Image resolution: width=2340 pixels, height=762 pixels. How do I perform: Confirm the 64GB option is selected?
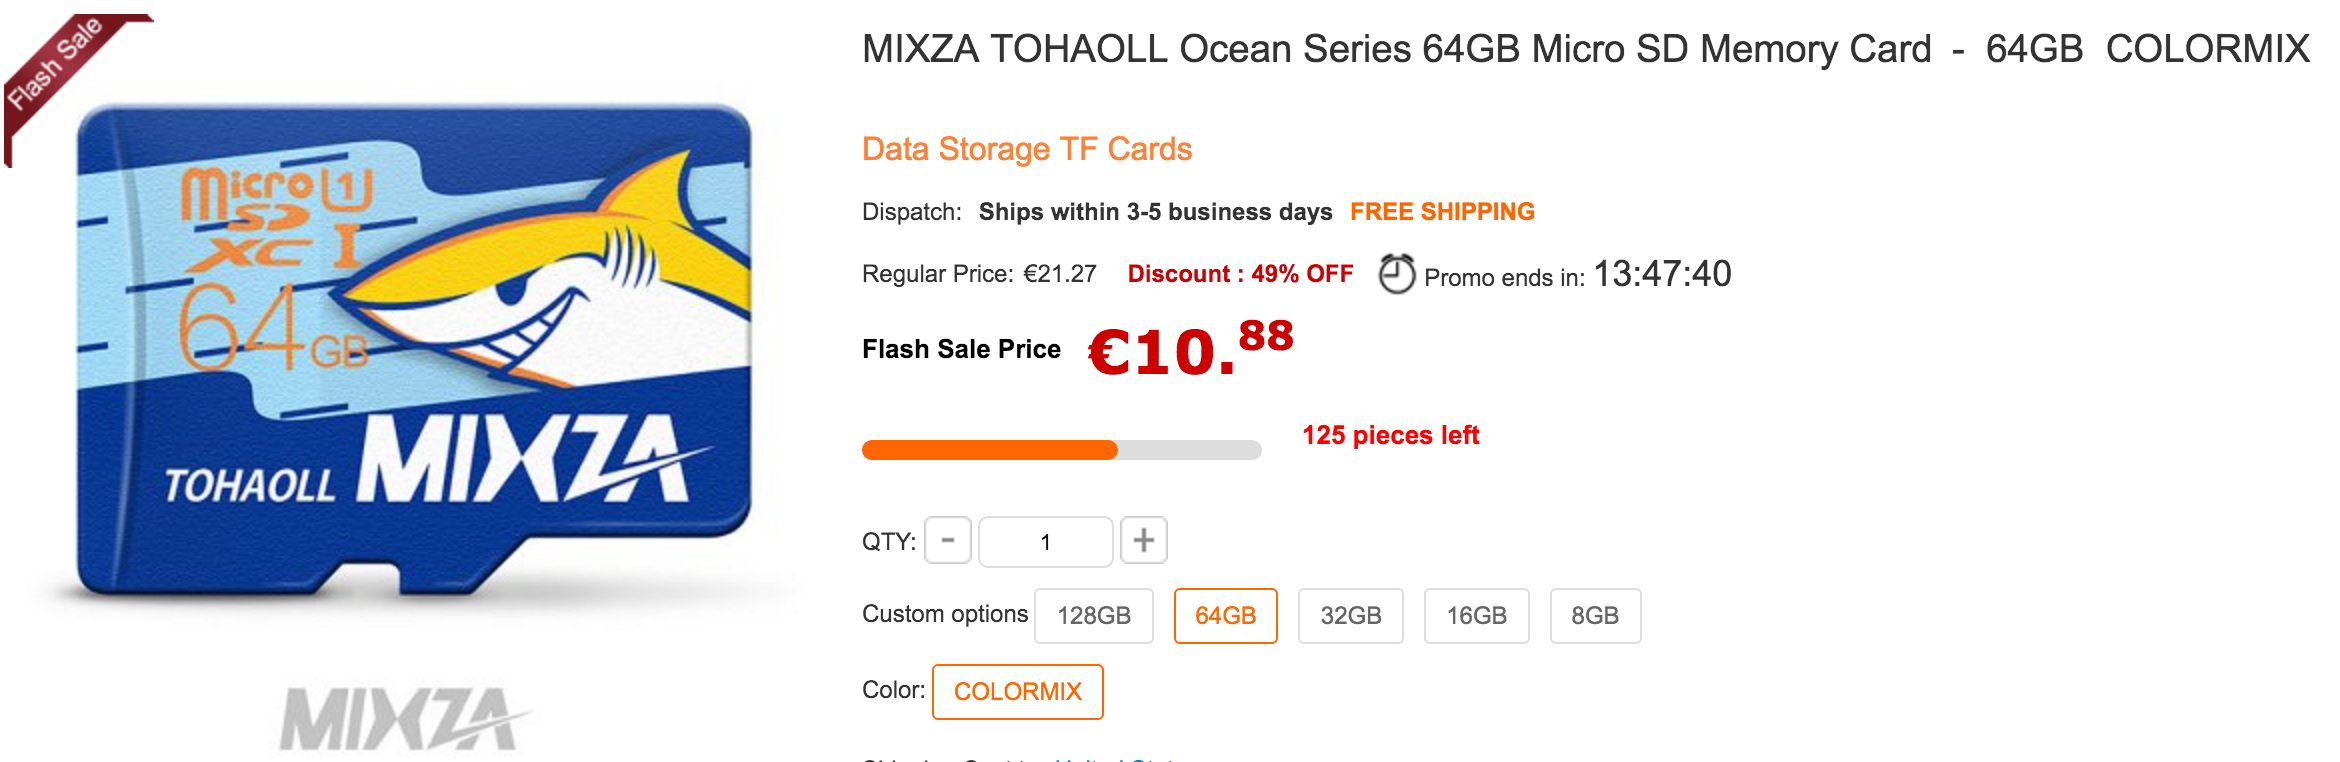click(x=1225, y=616)
